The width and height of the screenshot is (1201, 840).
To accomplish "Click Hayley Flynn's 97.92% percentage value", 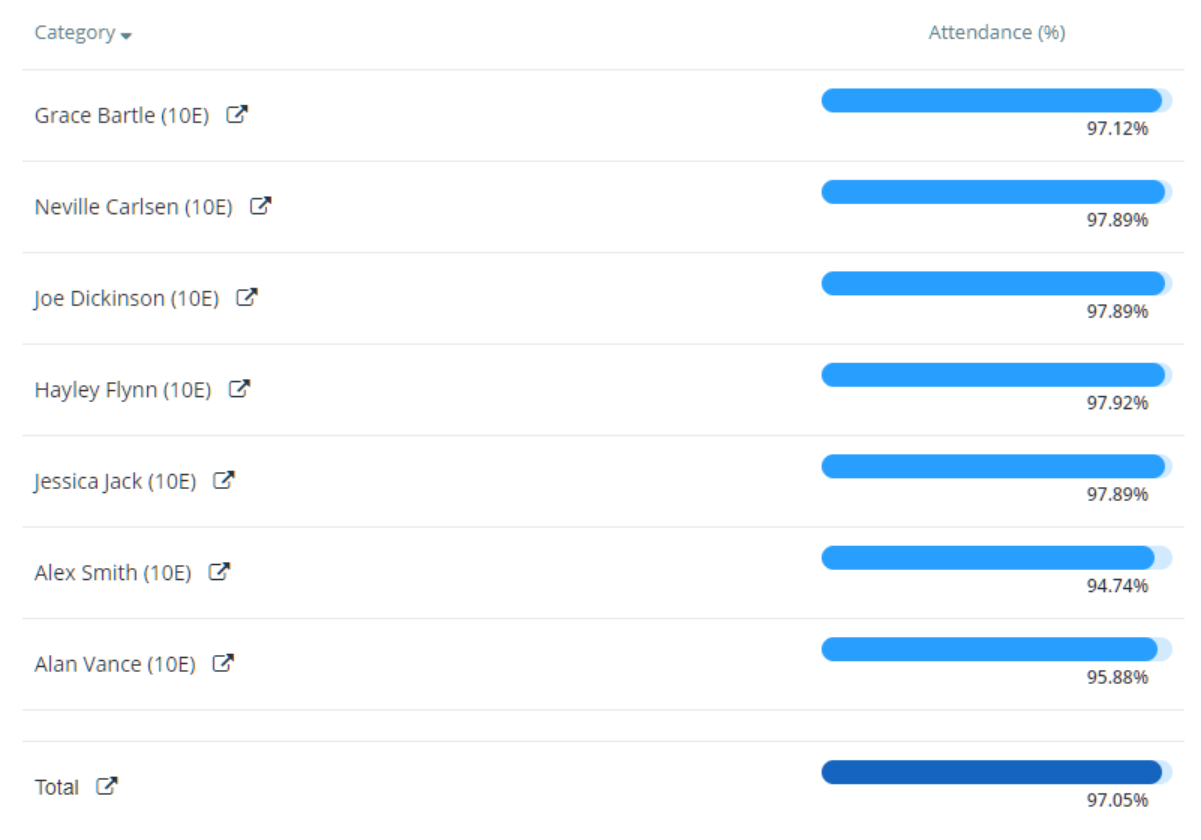I will pos(1117,404).
